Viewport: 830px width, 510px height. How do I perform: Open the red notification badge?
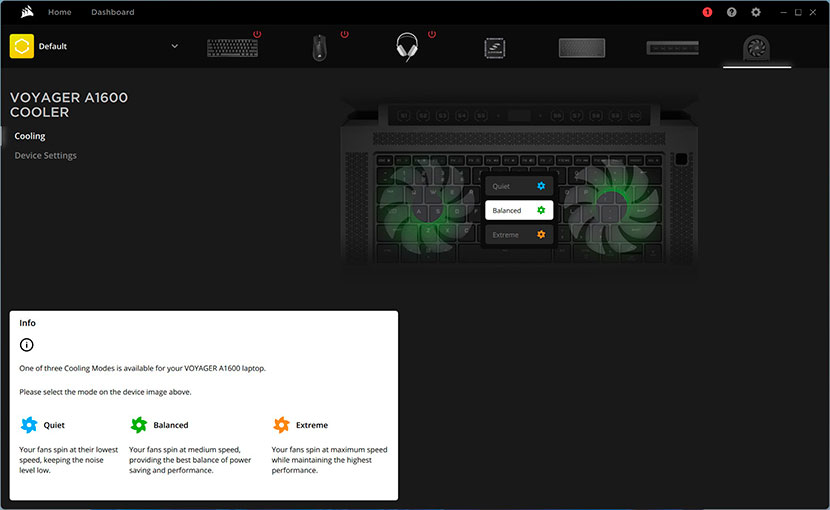(707, 12)
